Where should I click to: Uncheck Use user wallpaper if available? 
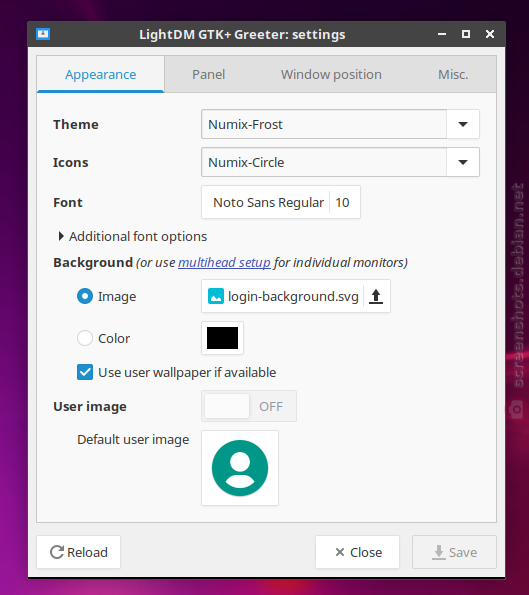[x=85, y=372]
